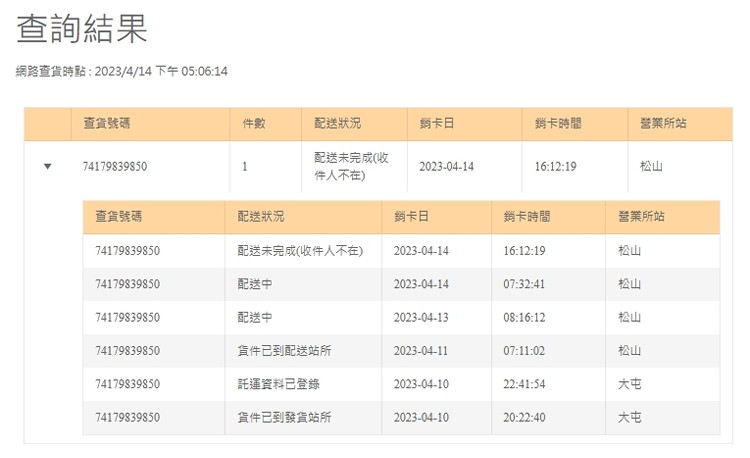This screenshot has height=458, width=750.
Task: Select the inner table 銷卡時間 header
Action: point(527,217)
